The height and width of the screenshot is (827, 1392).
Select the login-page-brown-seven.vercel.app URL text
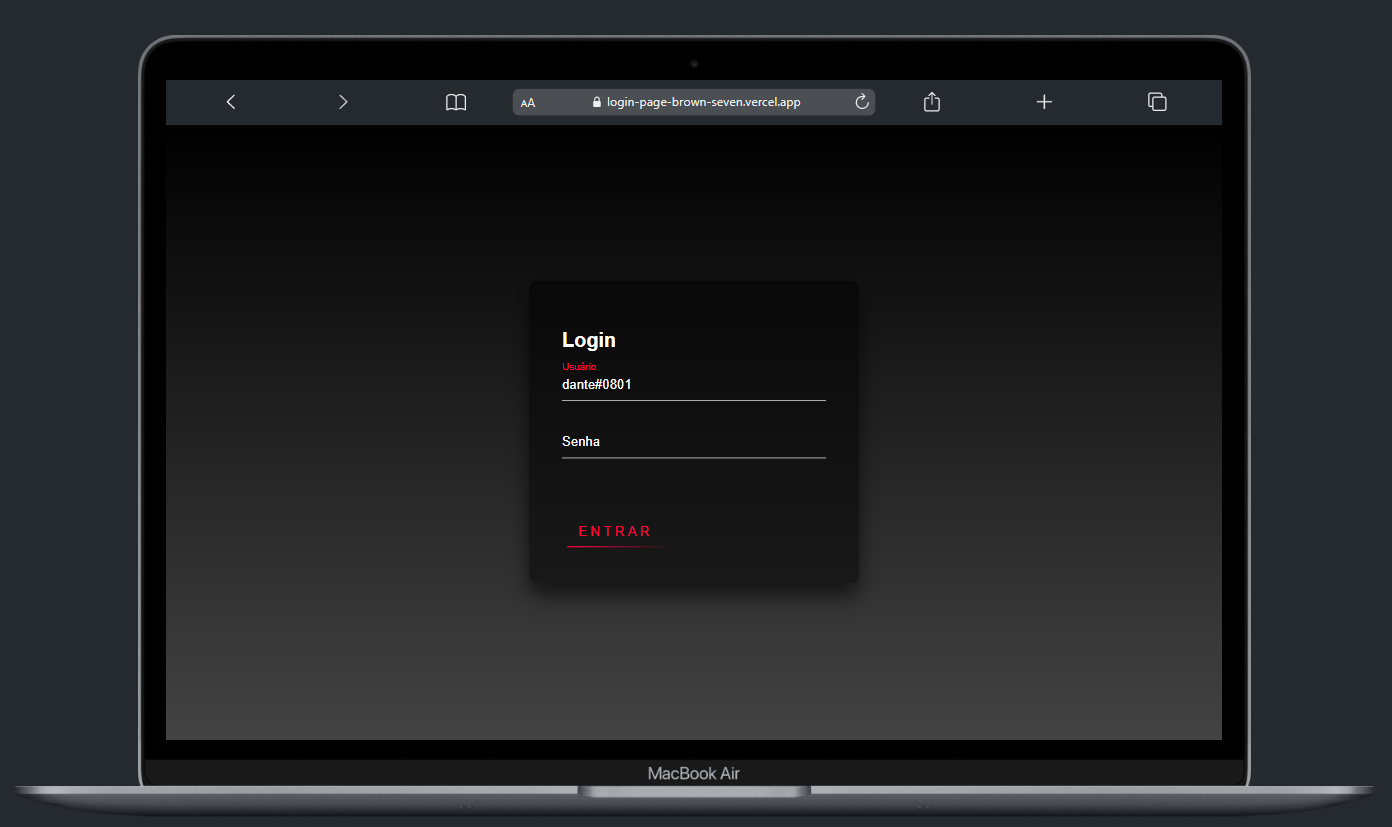coord(703,102)
